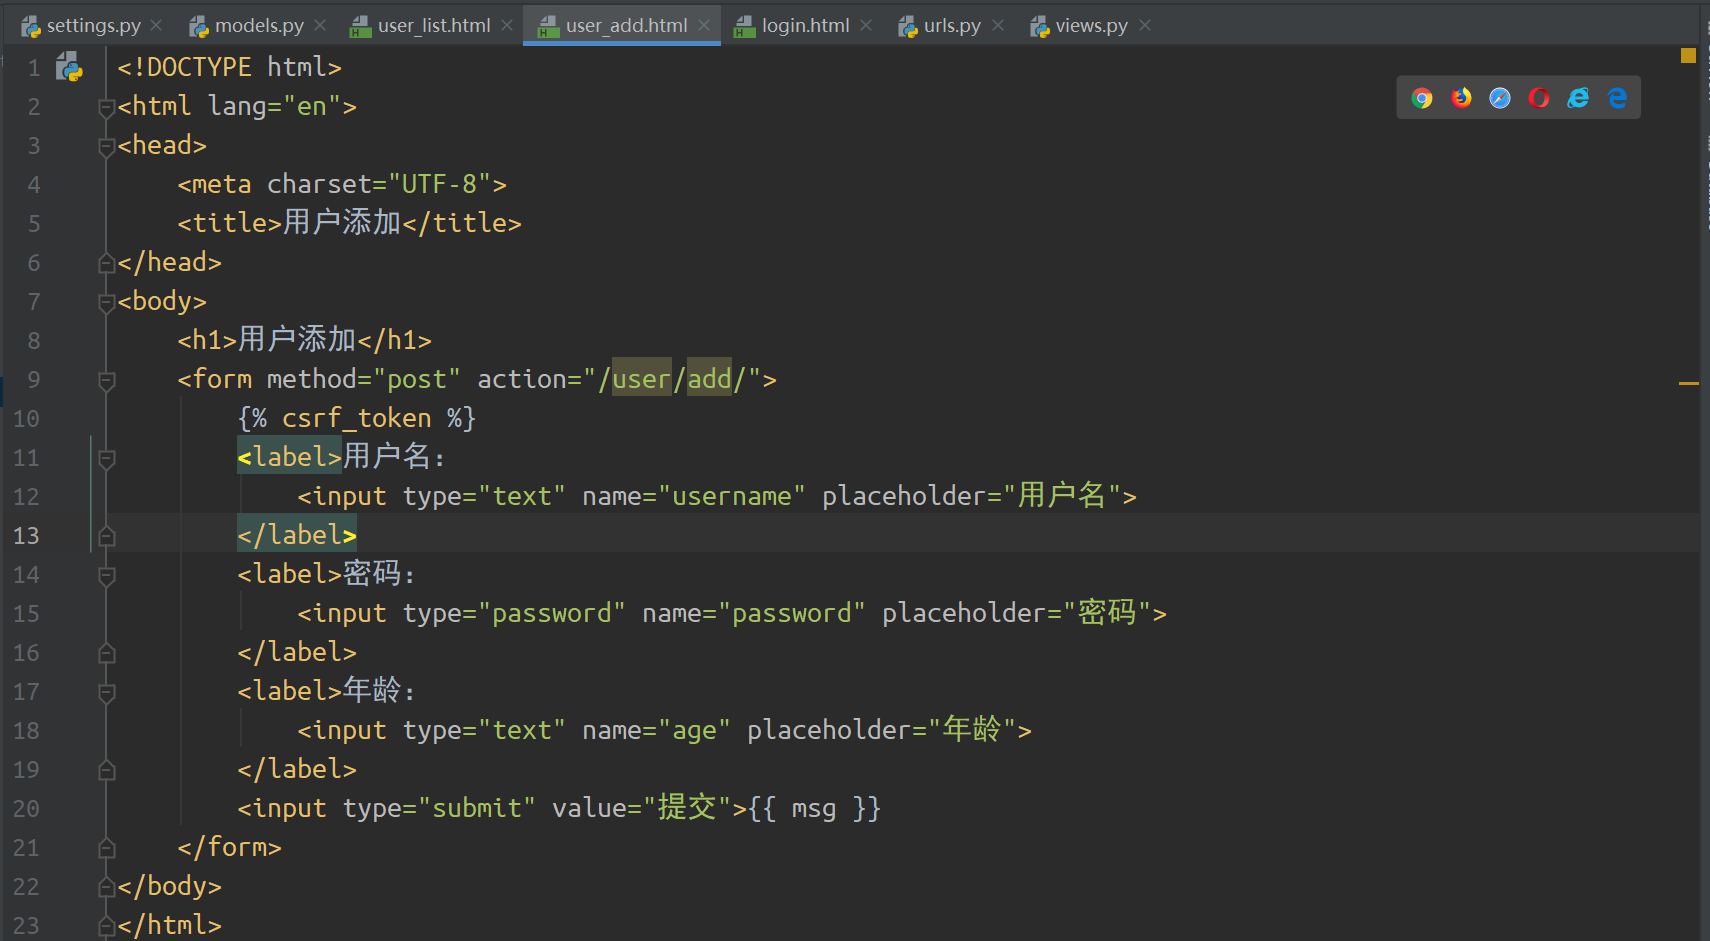Open page in Firefox browser icon
Viewport: 1710px width, 941px height.
point(1461,98)
